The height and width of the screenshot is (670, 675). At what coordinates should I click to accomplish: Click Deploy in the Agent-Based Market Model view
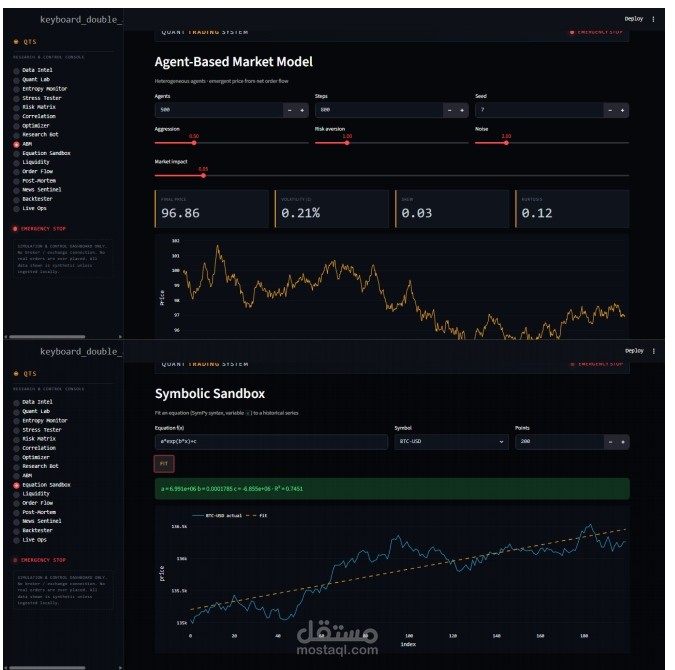click(634, 19)
